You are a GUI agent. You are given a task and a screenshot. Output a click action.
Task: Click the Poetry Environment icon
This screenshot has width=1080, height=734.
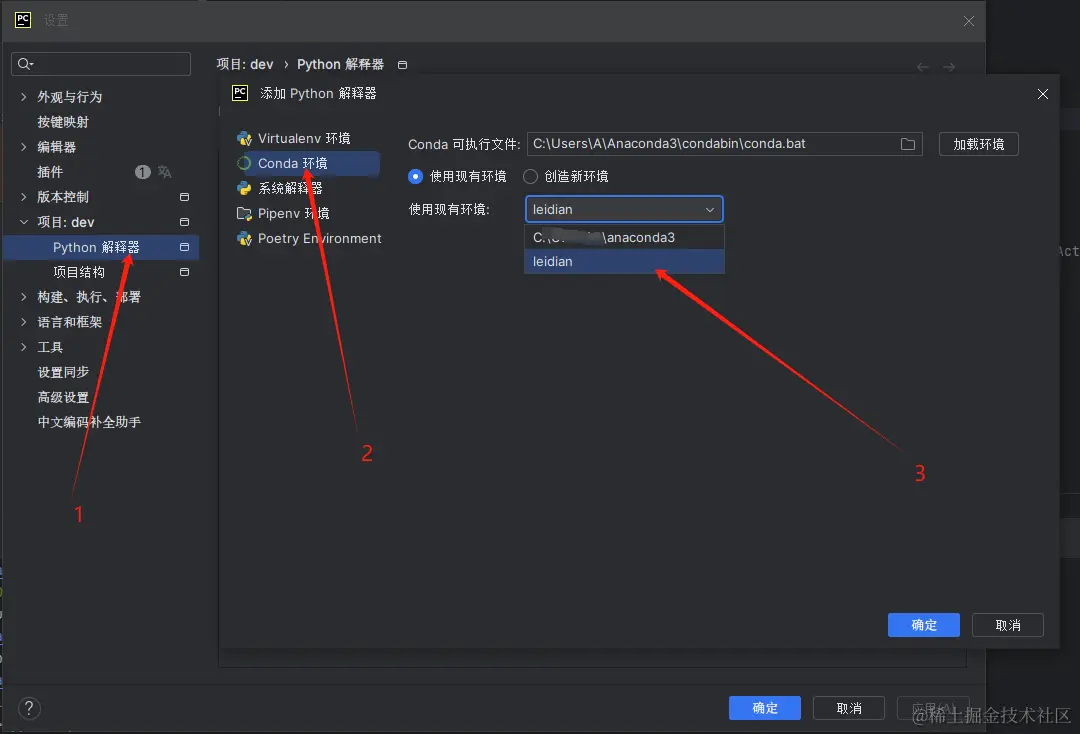[244, 238]
